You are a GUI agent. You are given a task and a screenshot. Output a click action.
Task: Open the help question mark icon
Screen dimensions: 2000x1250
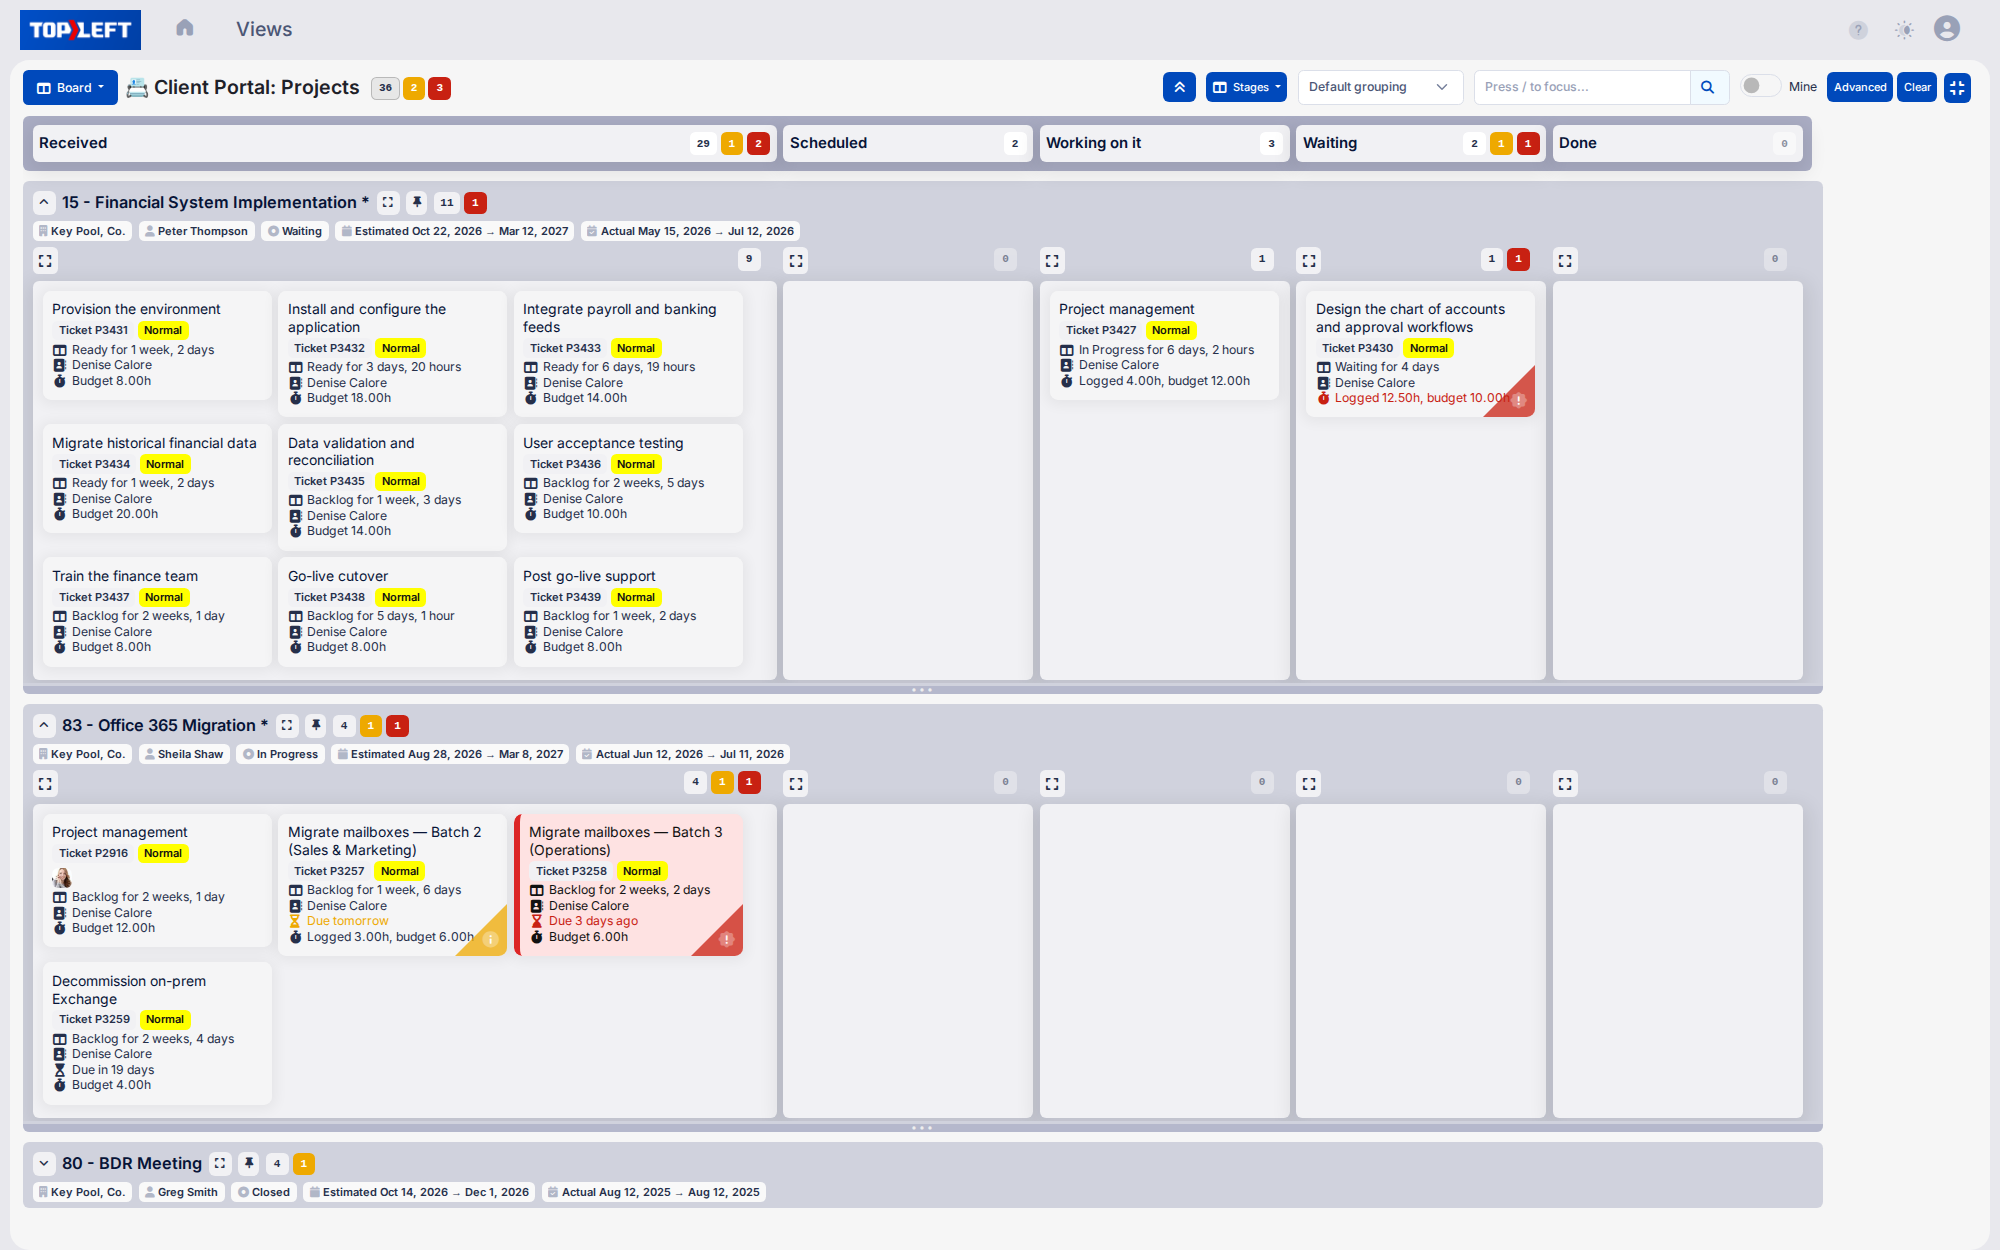[1858, 30]
